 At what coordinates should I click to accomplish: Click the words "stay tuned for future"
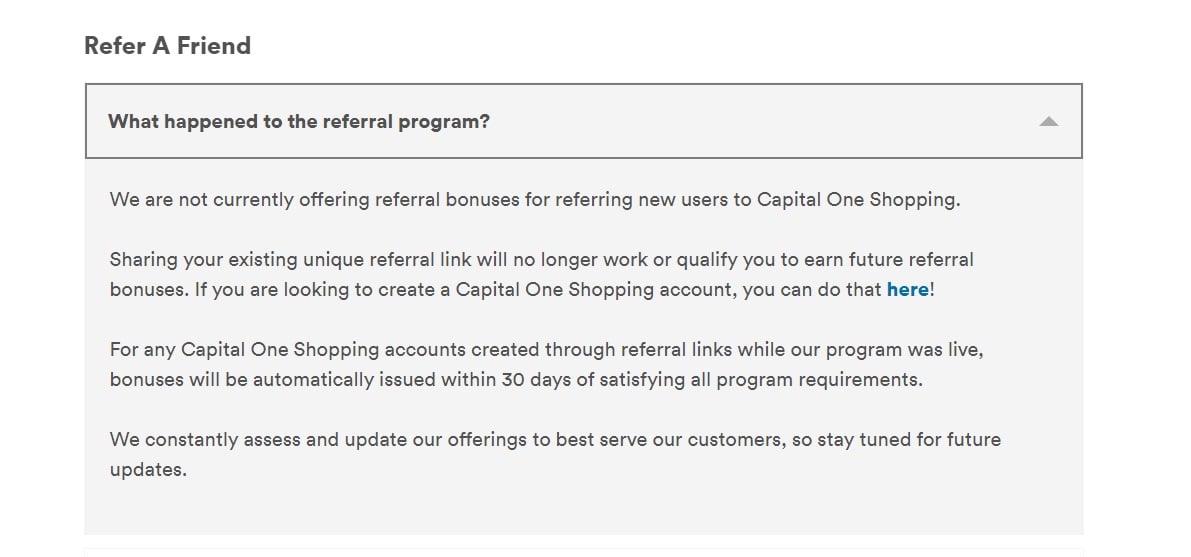click(x=909, y=439)
